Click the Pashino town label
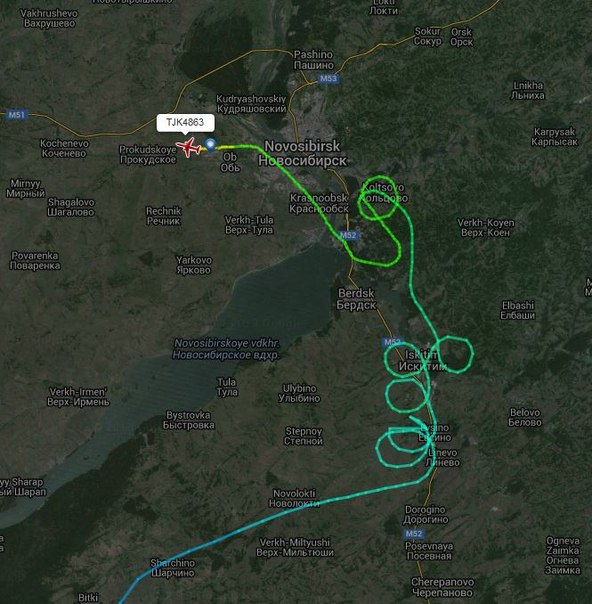The image size is (592, 604). click(314, 60)
